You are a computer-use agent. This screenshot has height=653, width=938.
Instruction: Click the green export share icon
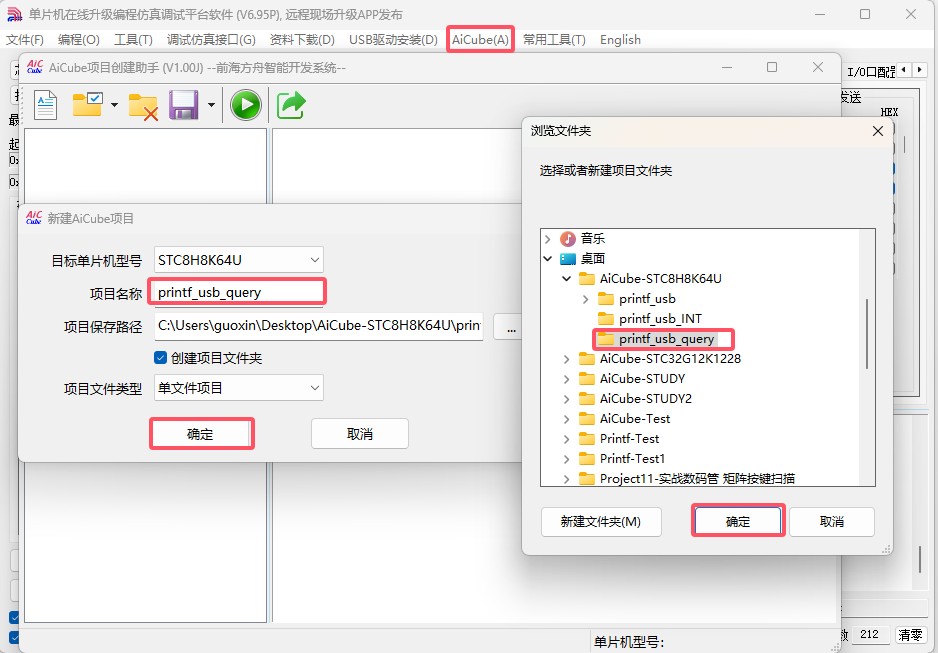[x=291, y=105]
